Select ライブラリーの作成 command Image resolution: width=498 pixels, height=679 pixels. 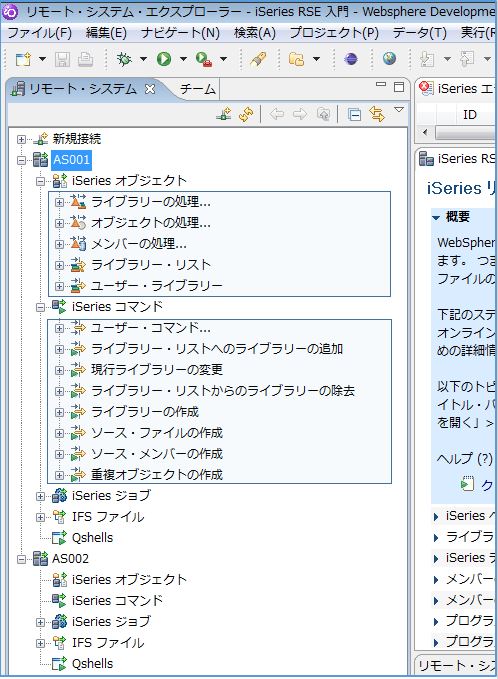point(145,411)
